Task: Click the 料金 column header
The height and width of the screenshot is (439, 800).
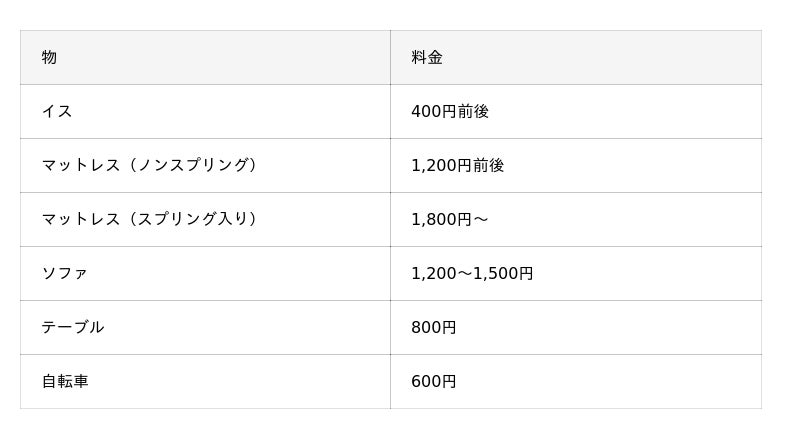Action: [x=427, y=58]
